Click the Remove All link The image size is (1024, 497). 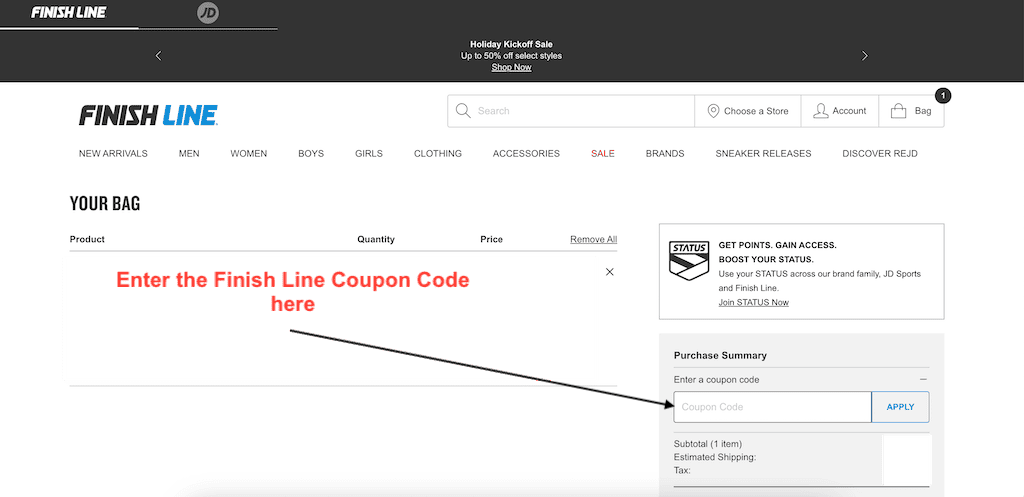[x=593, y=240]
